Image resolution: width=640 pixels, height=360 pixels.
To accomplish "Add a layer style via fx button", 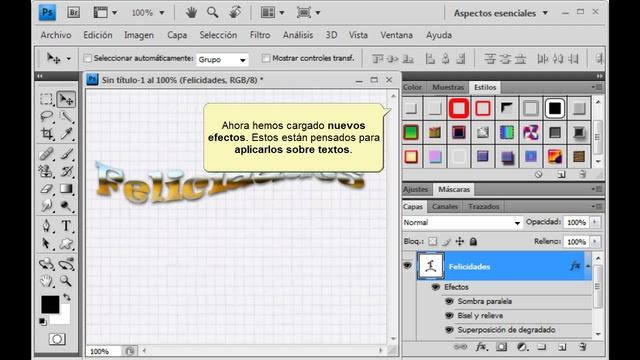I will (481, 347).
